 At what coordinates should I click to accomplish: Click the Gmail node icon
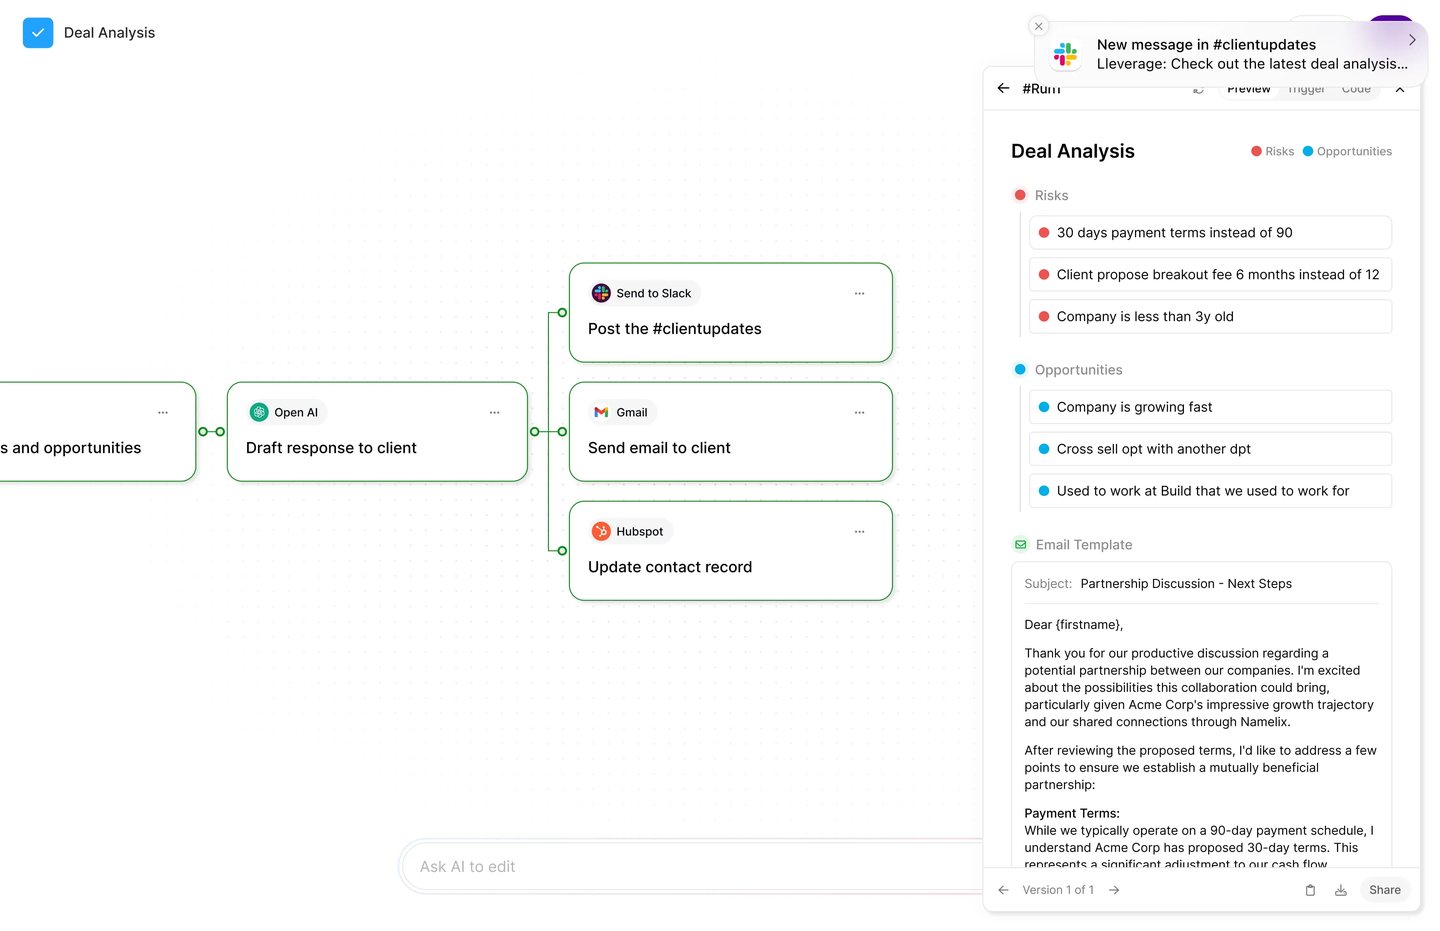[601, 412]
